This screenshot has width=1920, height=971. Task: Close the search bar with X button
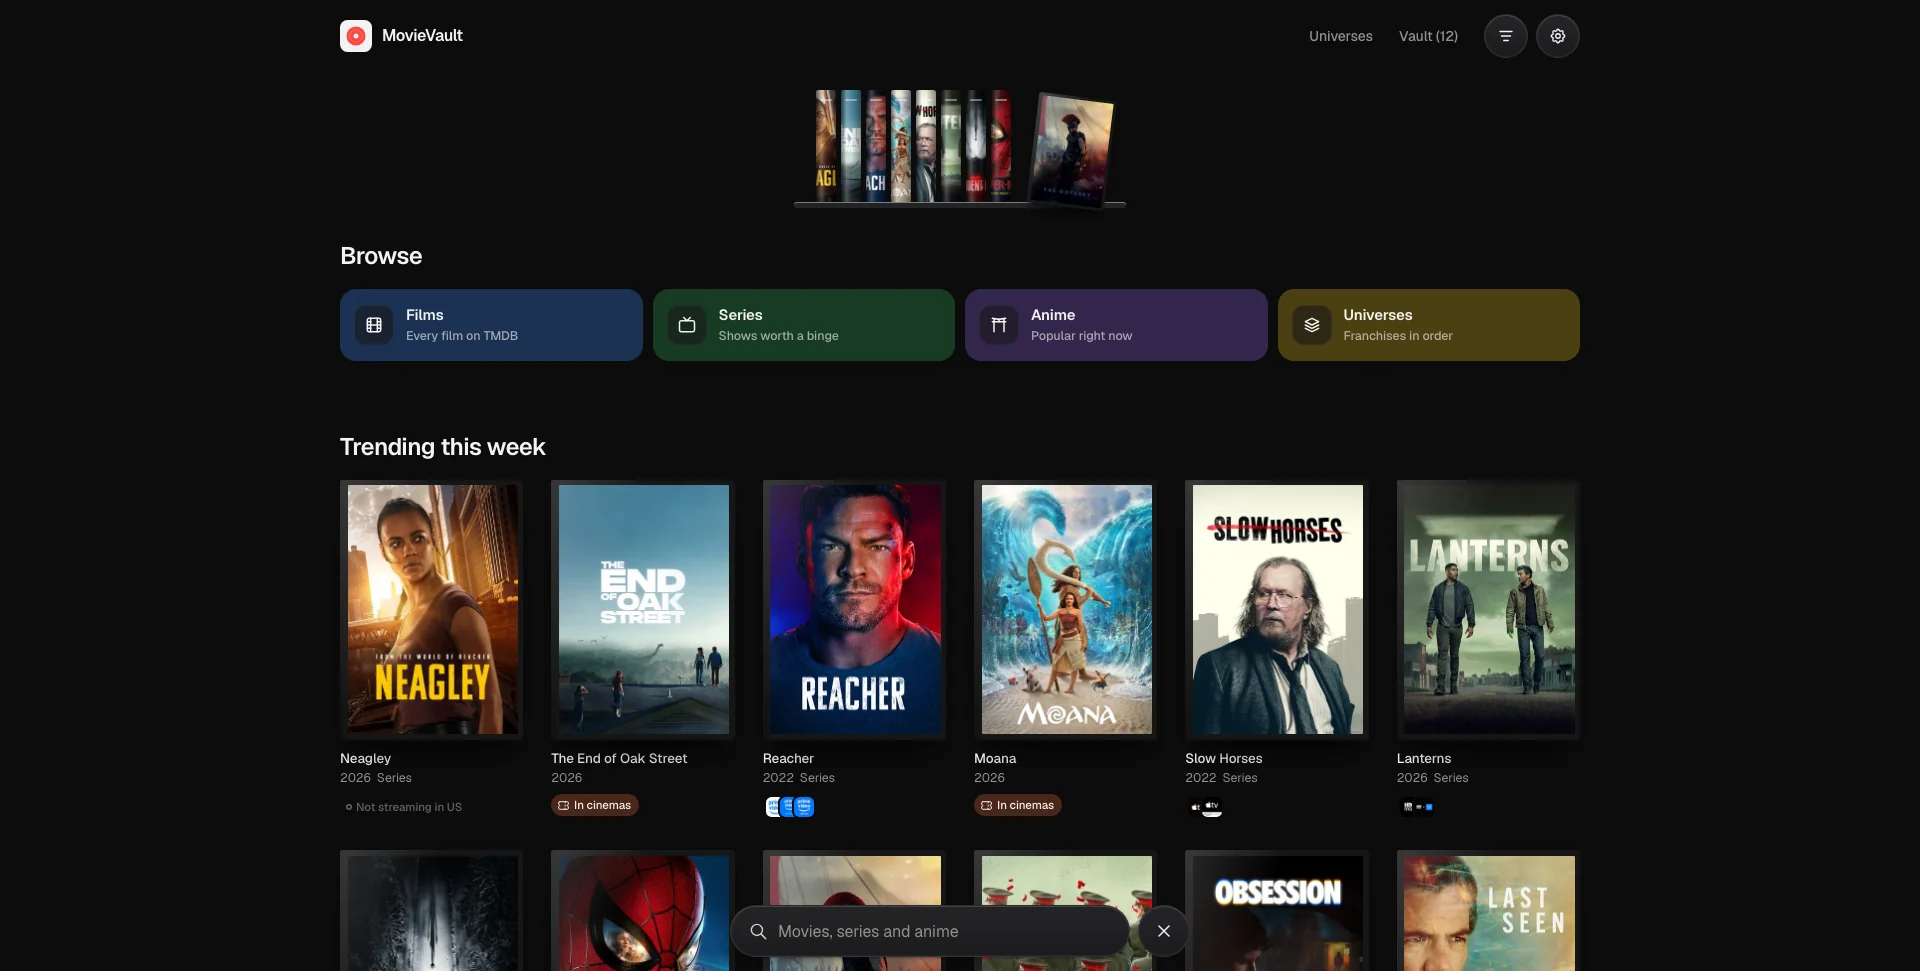[1164, 931]
